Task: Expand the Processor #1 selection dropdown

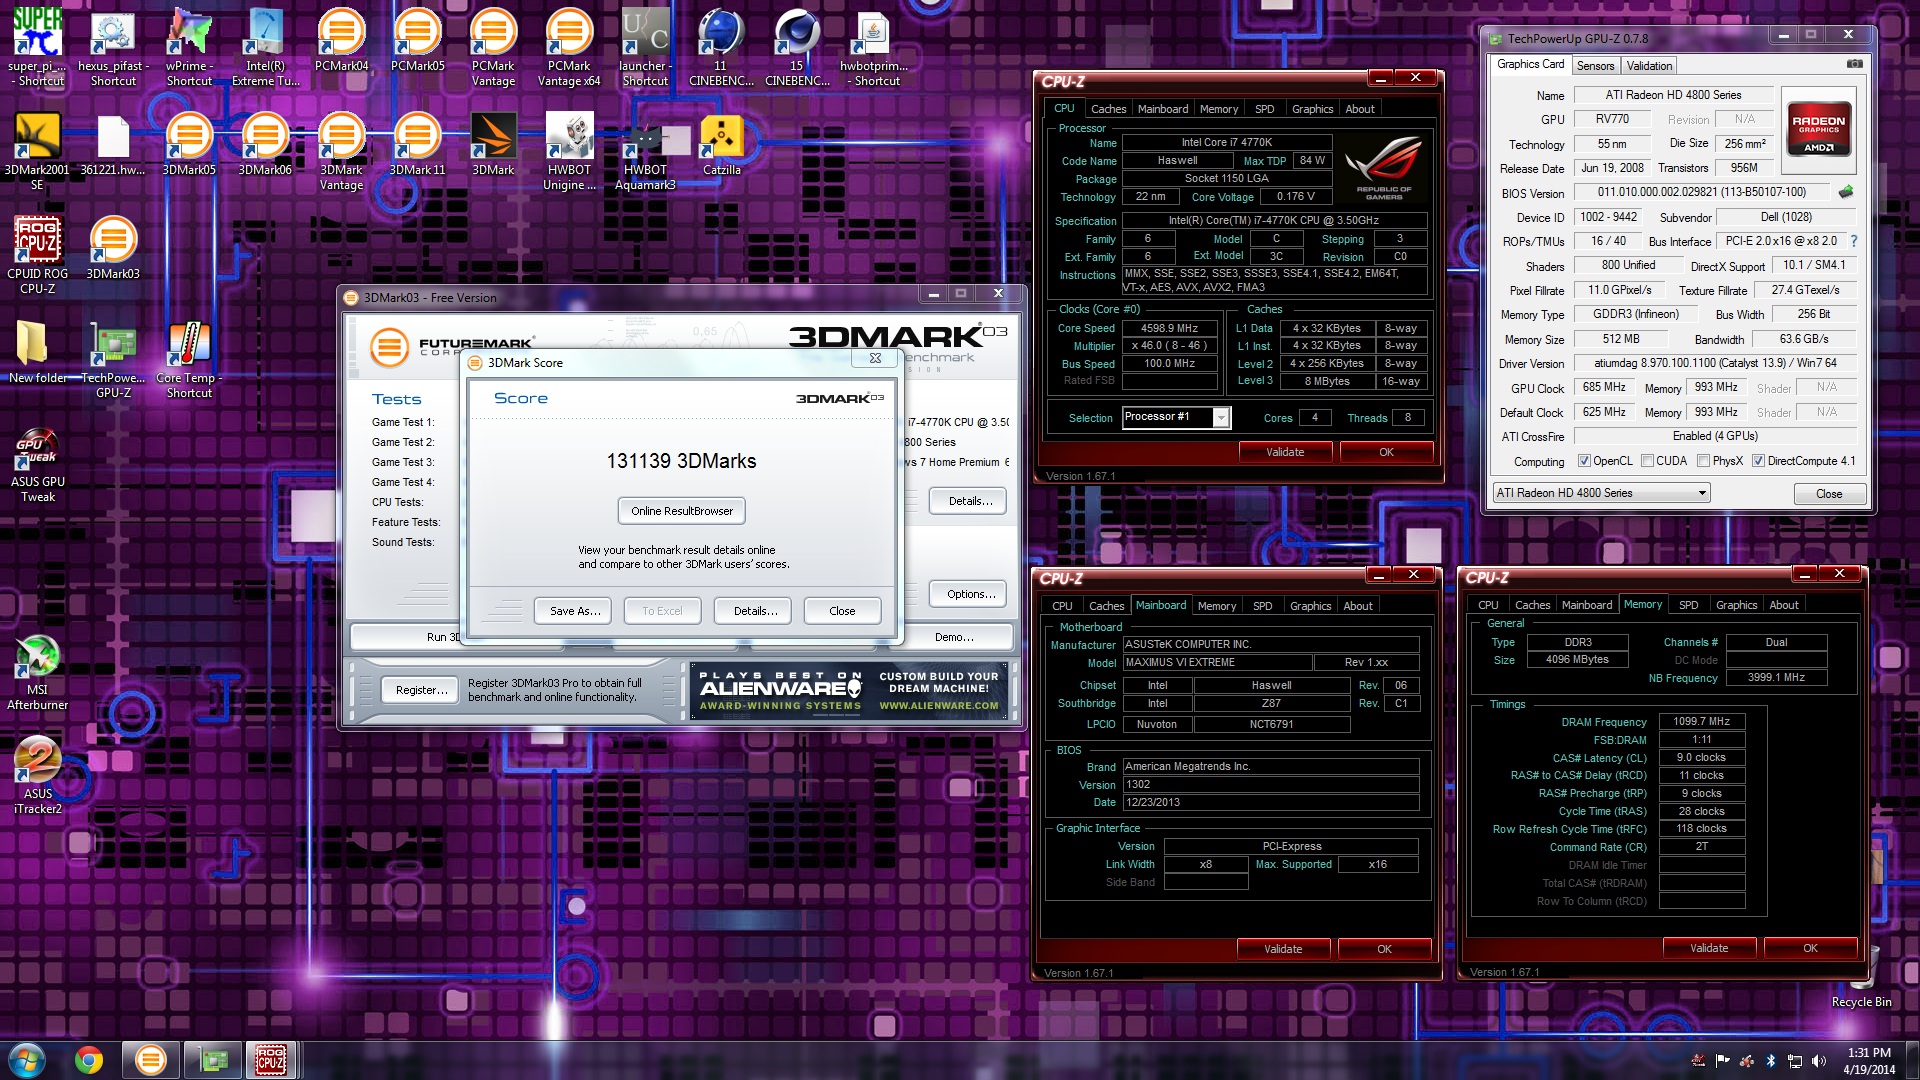Action: 1221,418
